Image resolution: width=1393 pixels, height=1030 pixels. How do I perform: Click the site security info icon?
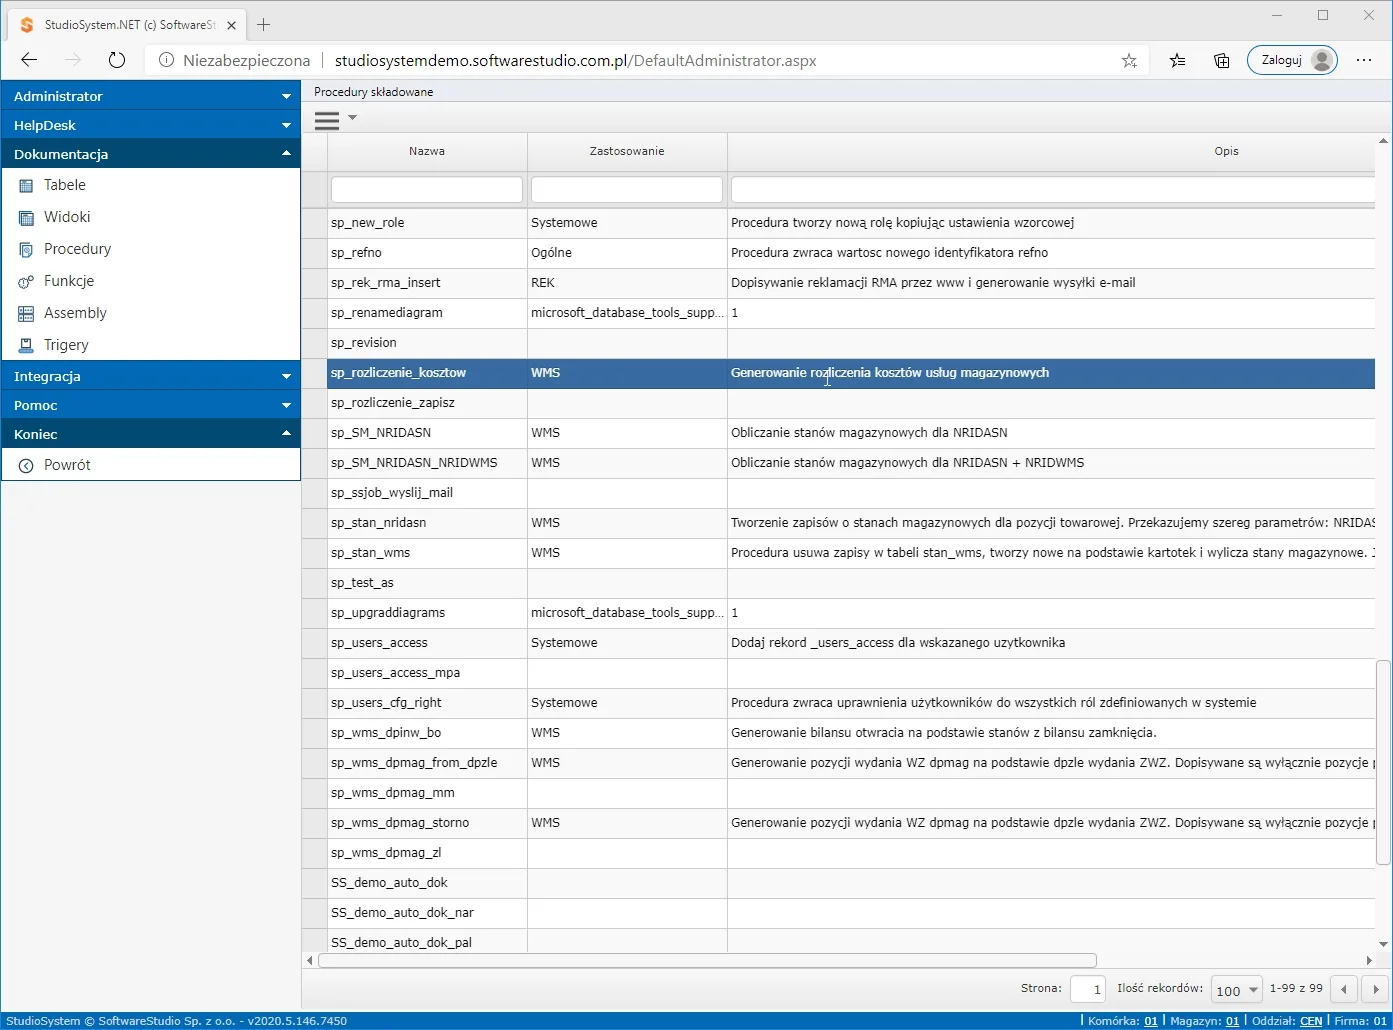coord(167,60)
